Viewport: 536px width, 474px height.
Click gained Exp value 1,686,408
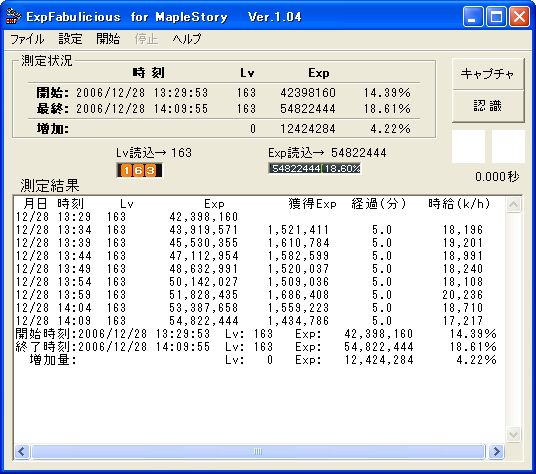(298, 295)
